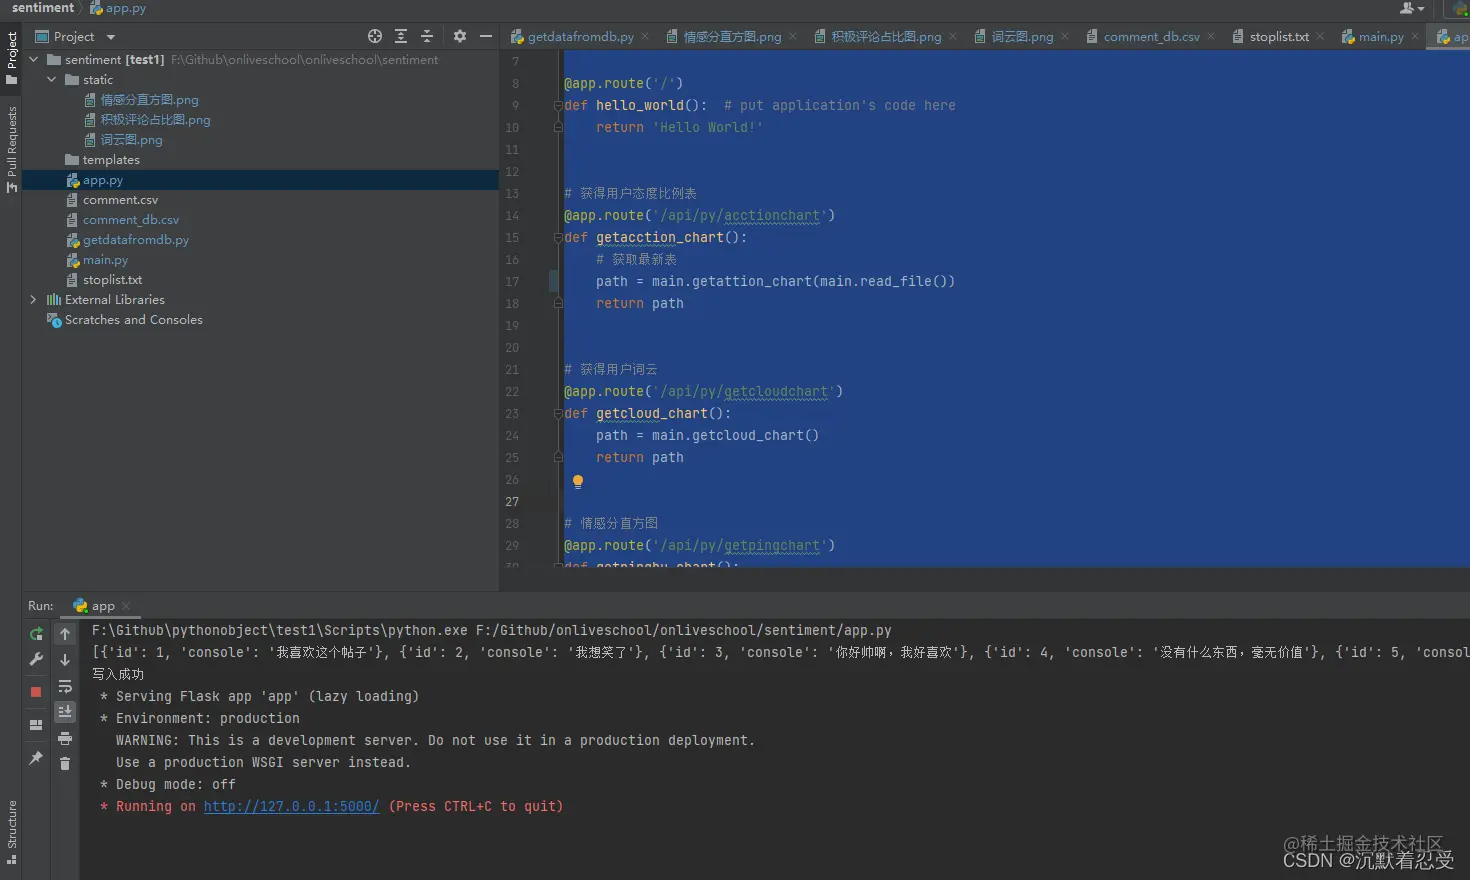1470x880 pixels.
Task: Click 'return path' on line 18
Action: (640, 304)
